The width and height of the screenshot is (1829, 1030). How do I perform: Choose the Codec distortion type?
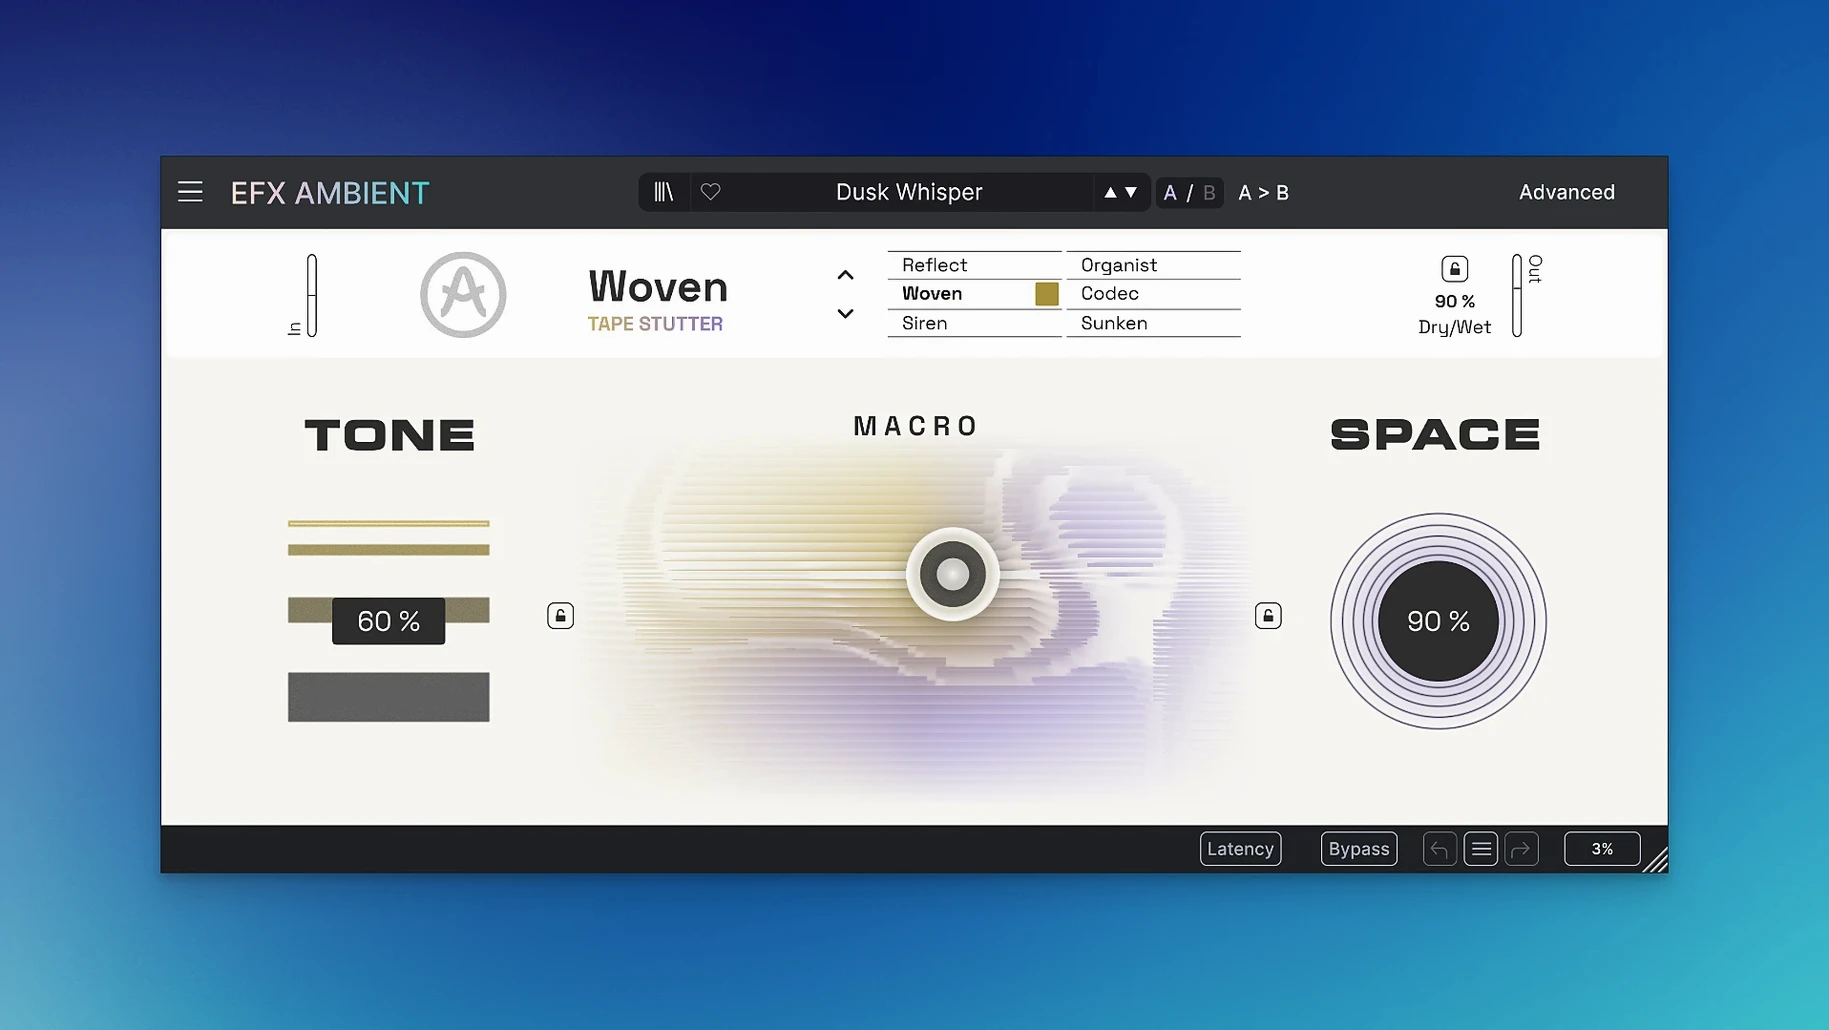pyautogui.click(x=1153, y=294)
